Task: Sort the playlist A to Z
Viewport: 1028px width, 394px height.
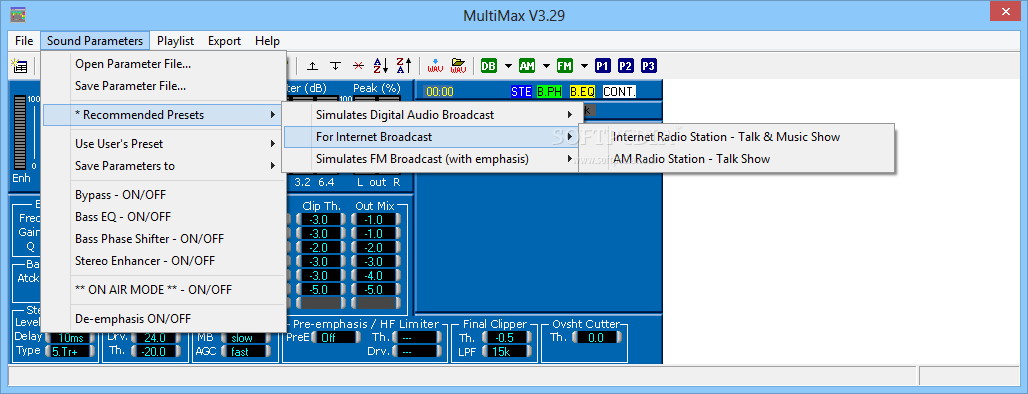Action: (x=380, y=66)
